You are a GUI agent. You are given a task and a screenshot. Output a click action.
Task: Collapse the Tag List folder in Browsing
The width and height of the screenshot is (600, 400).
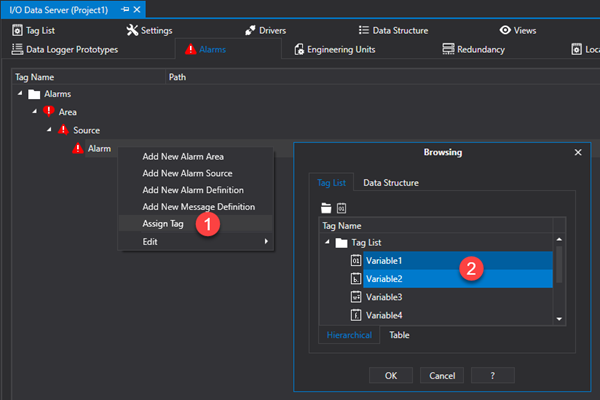click(326, 243)
